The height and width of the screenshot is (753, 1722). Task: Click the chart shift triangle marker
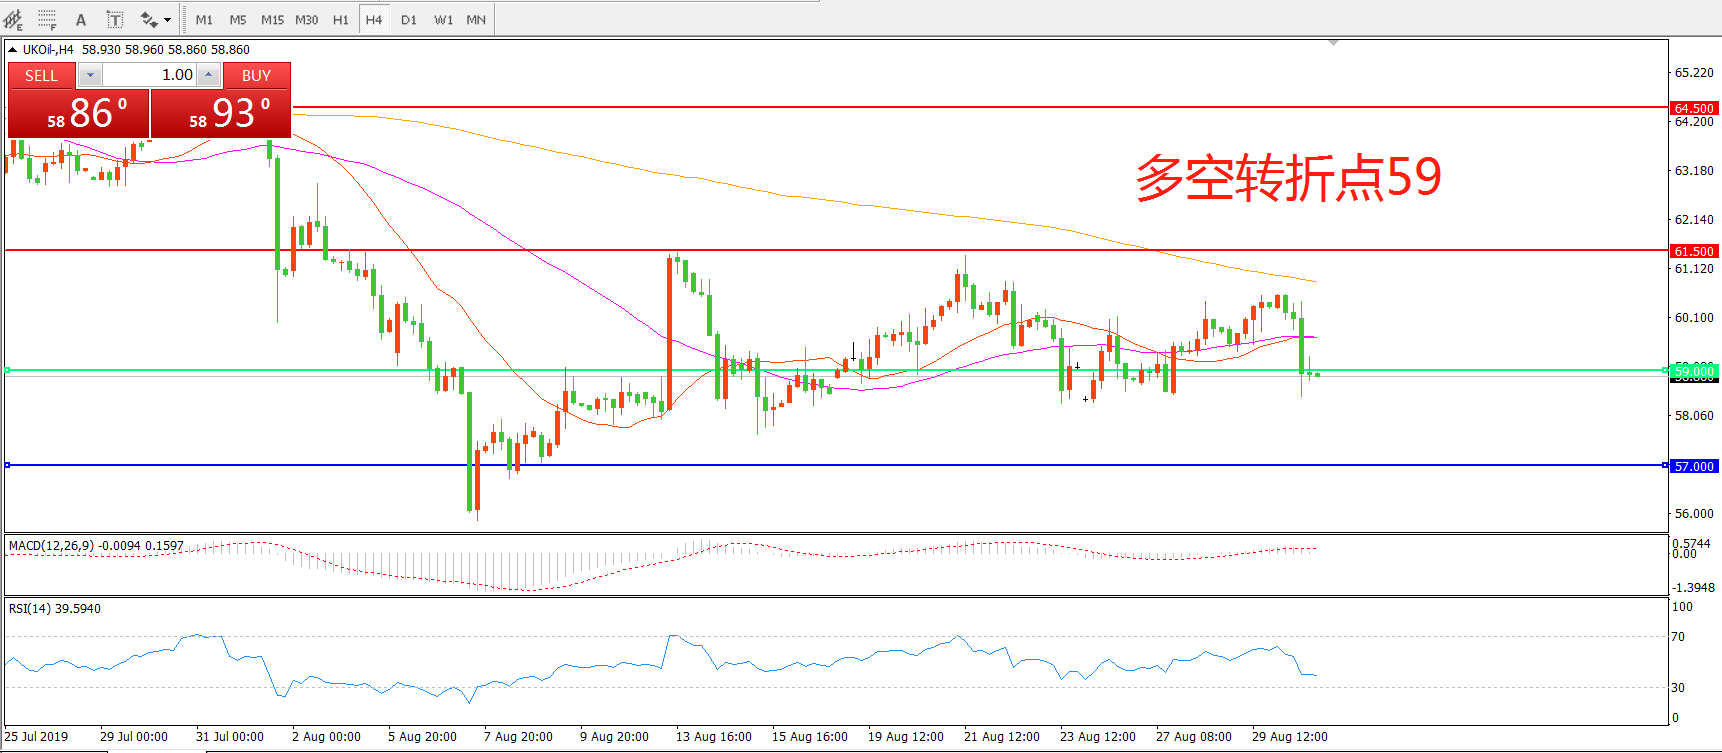pos(1333,43)
